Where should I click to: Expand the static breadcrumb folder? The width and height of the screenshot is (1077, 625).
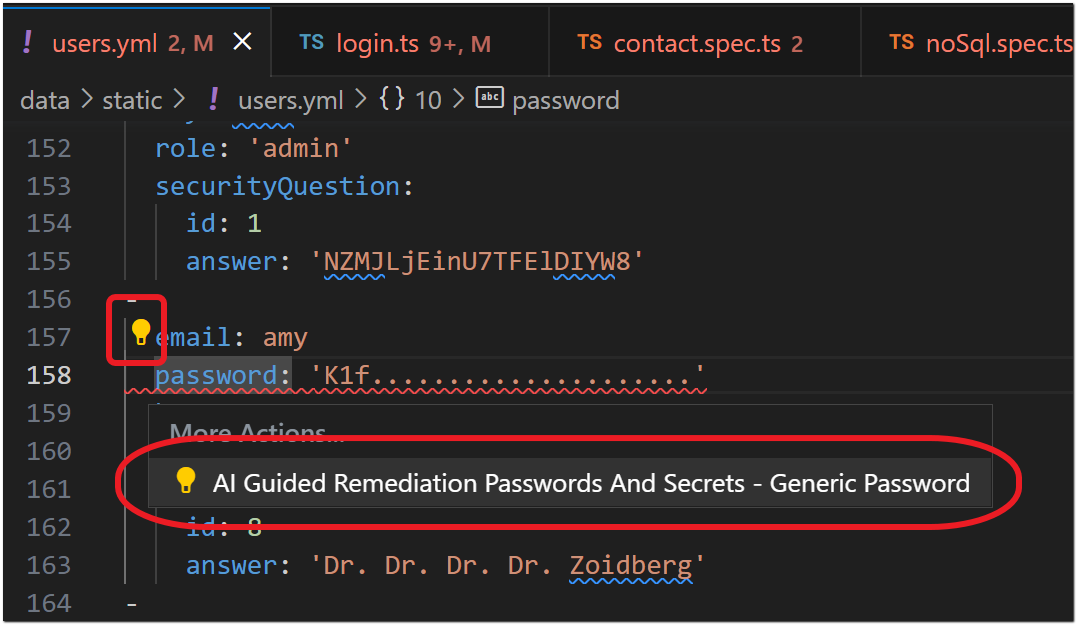[132, 100]
